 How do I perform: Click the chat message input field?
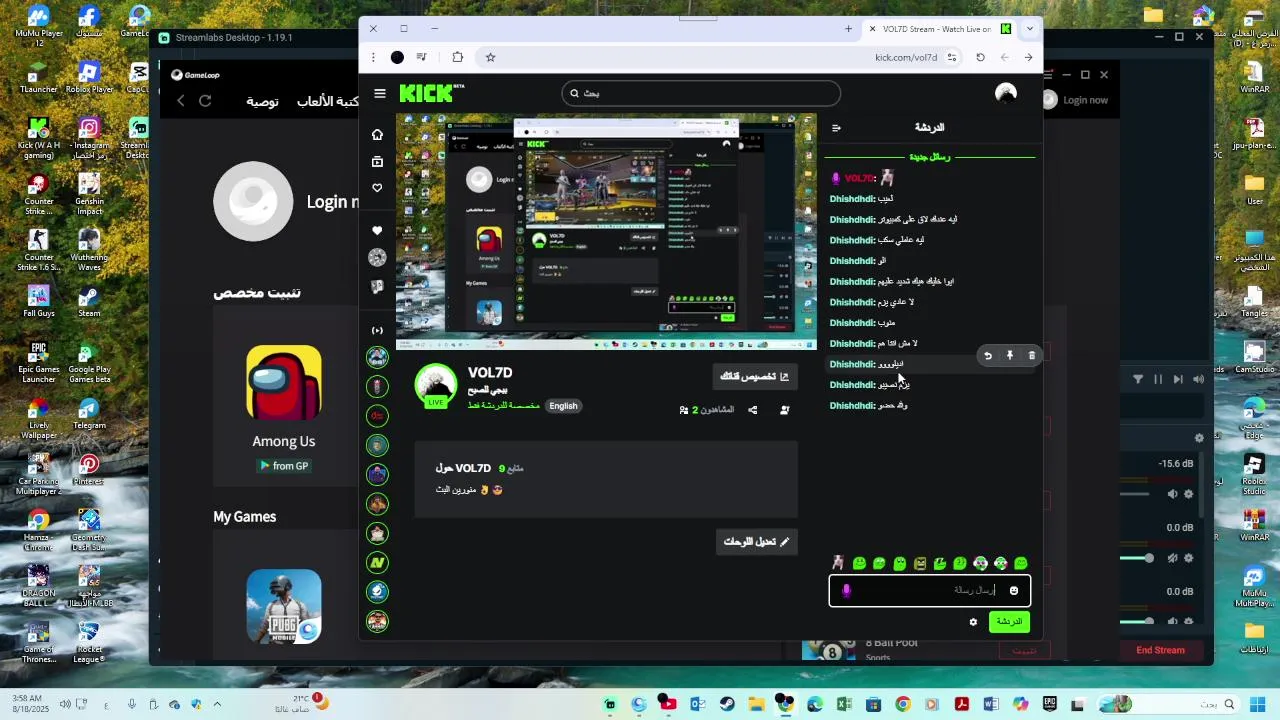pos(930,590)
